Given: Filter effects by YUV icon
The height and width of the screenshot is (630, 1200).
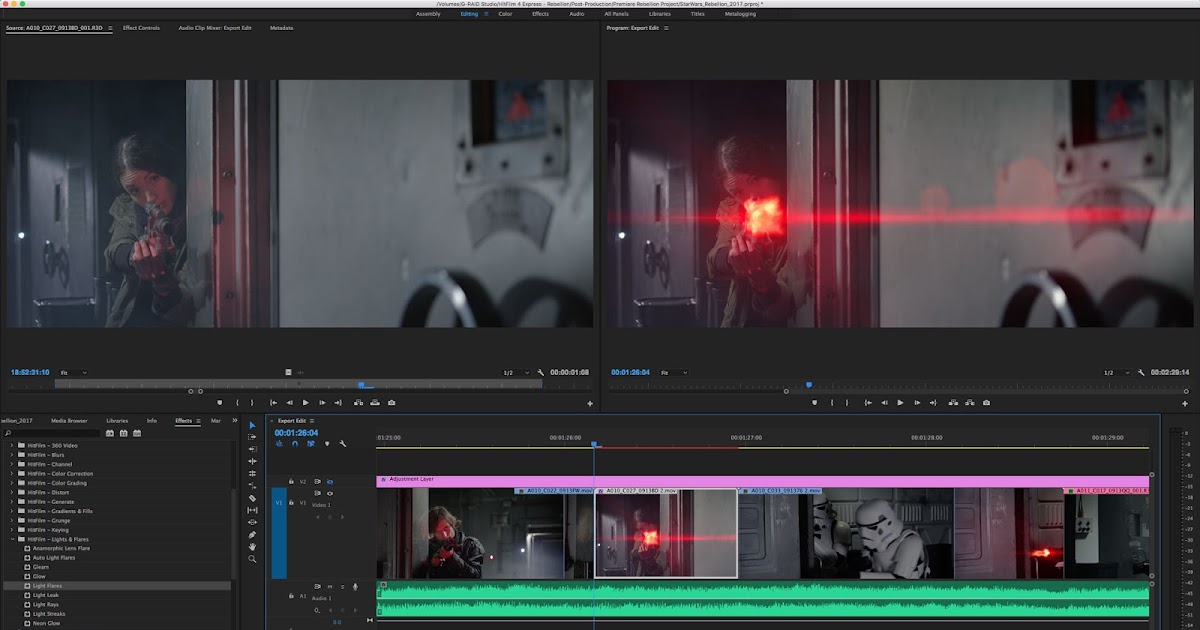Looking at the screenshot, I should coord(136,433).
